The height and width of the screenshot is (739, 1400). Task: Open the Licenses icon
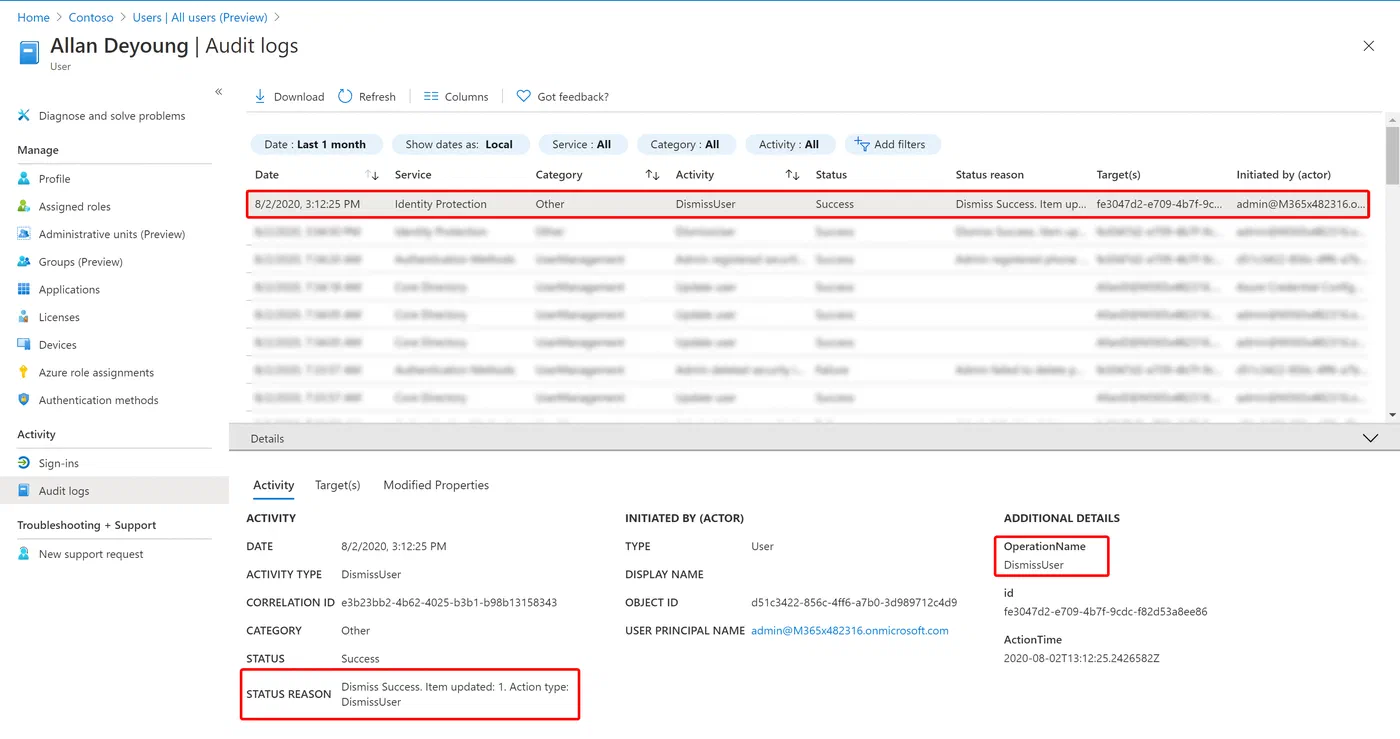coord(24,317)
